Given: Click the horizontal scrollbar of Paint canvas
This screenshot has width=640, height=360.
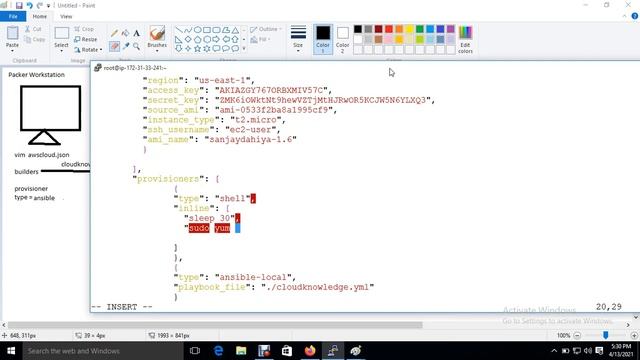Looking at the screenshot, I should tap(215, 325).
